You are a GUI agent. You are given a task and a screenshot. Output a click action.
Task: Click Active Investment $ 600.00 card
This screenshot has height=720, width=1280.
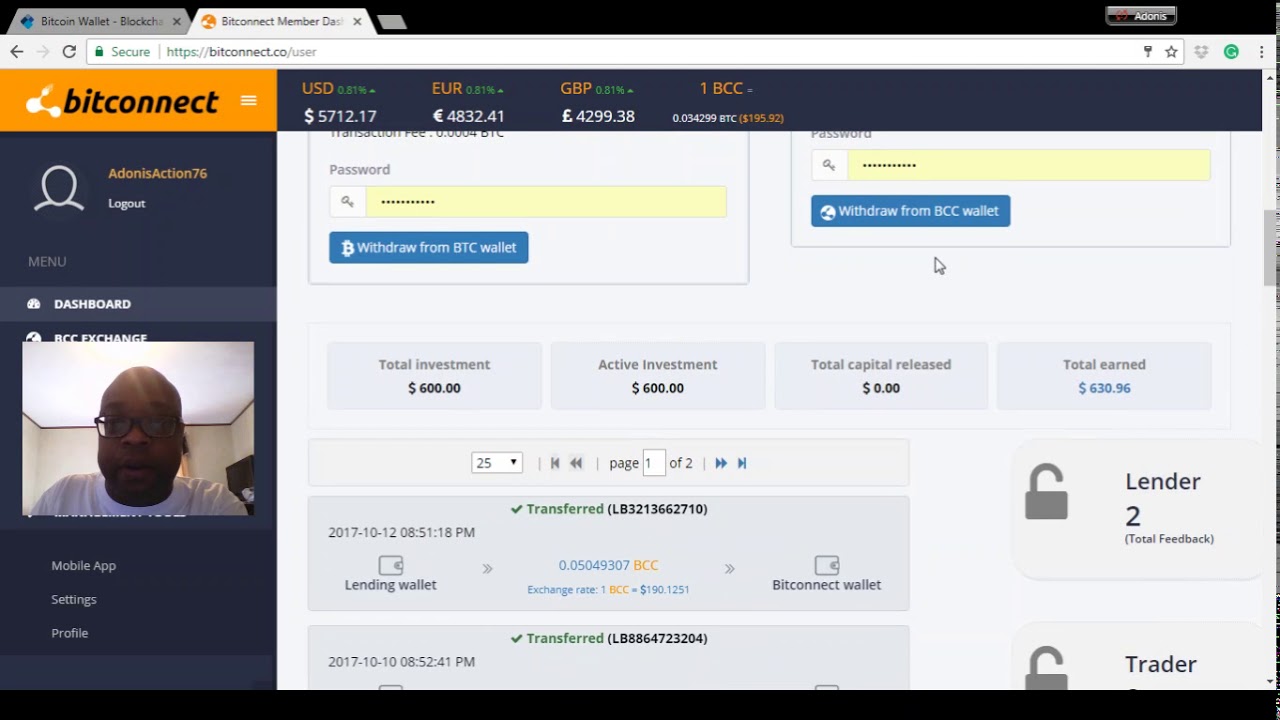coord(658,376)
